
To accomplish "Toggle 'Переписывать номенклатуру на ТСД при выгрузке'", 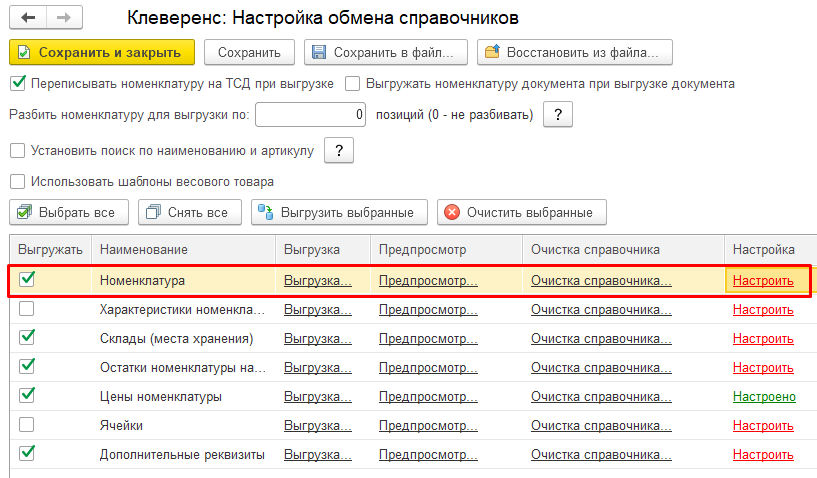I will 18,83.
